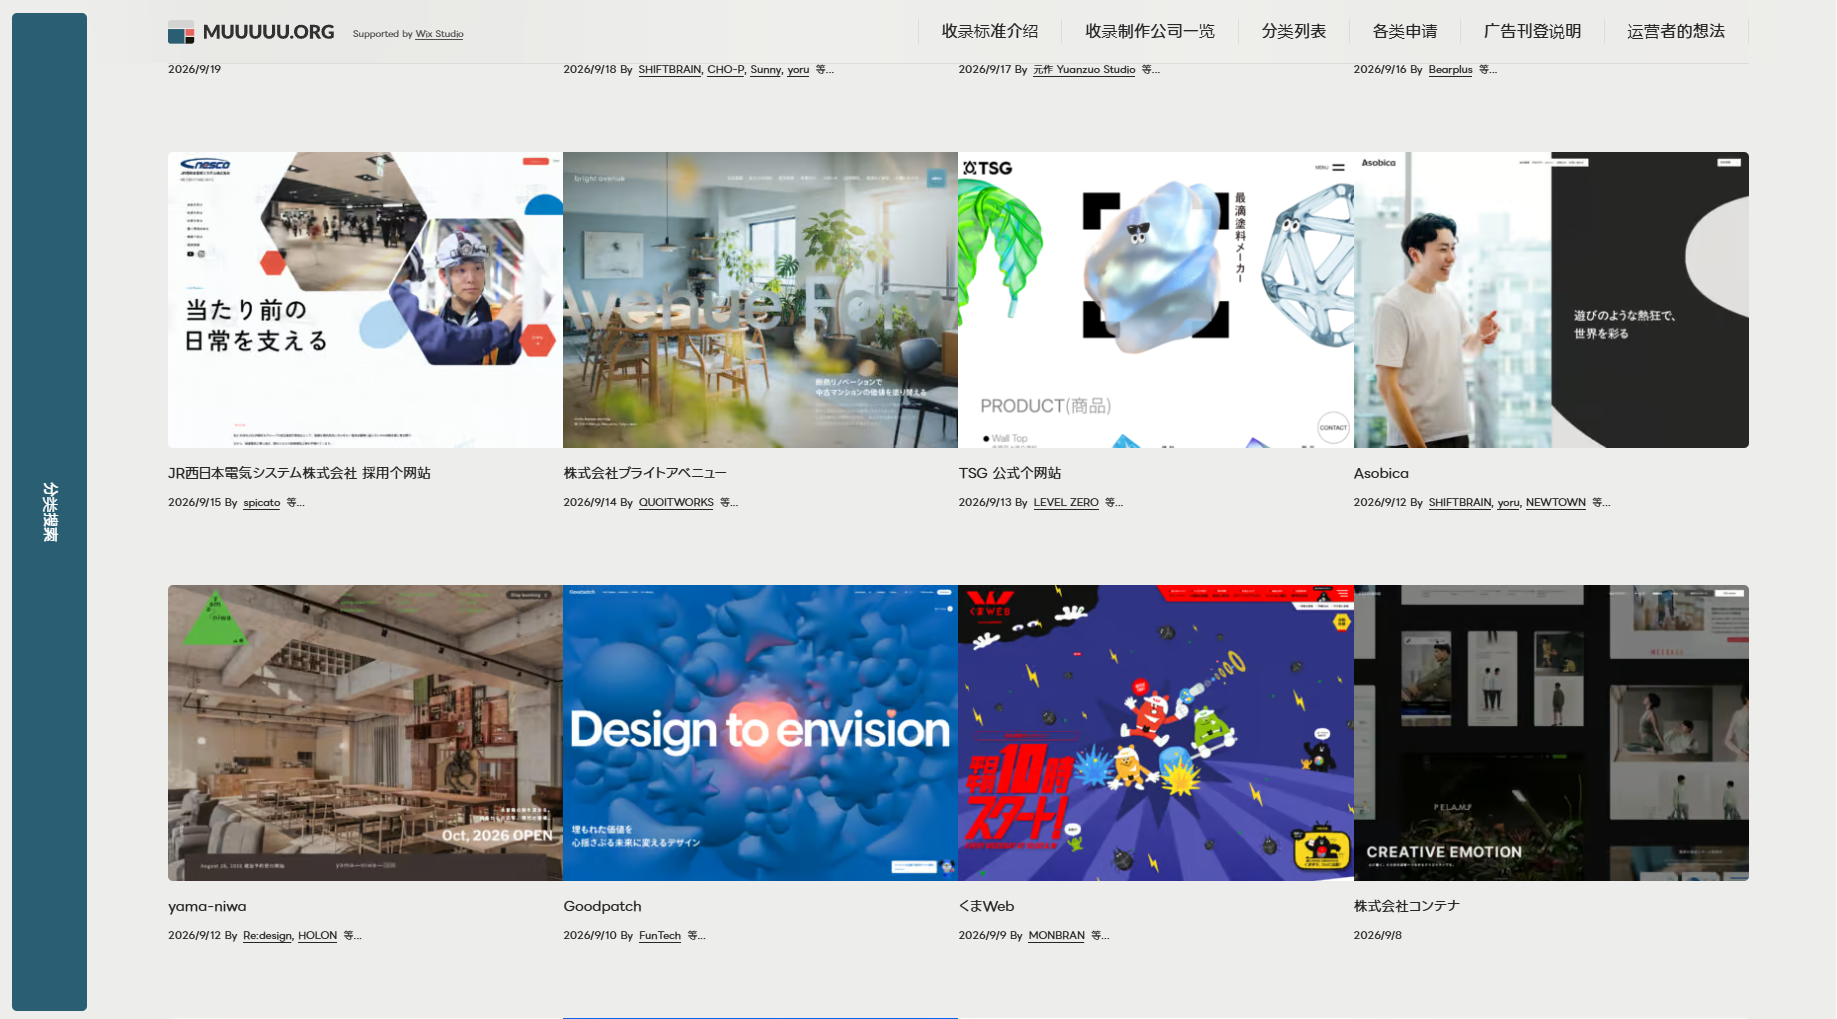The image size is (1837, 1019).
Task: Open 广告刊登说明 from the navigation
Action: coord(1532,31)
